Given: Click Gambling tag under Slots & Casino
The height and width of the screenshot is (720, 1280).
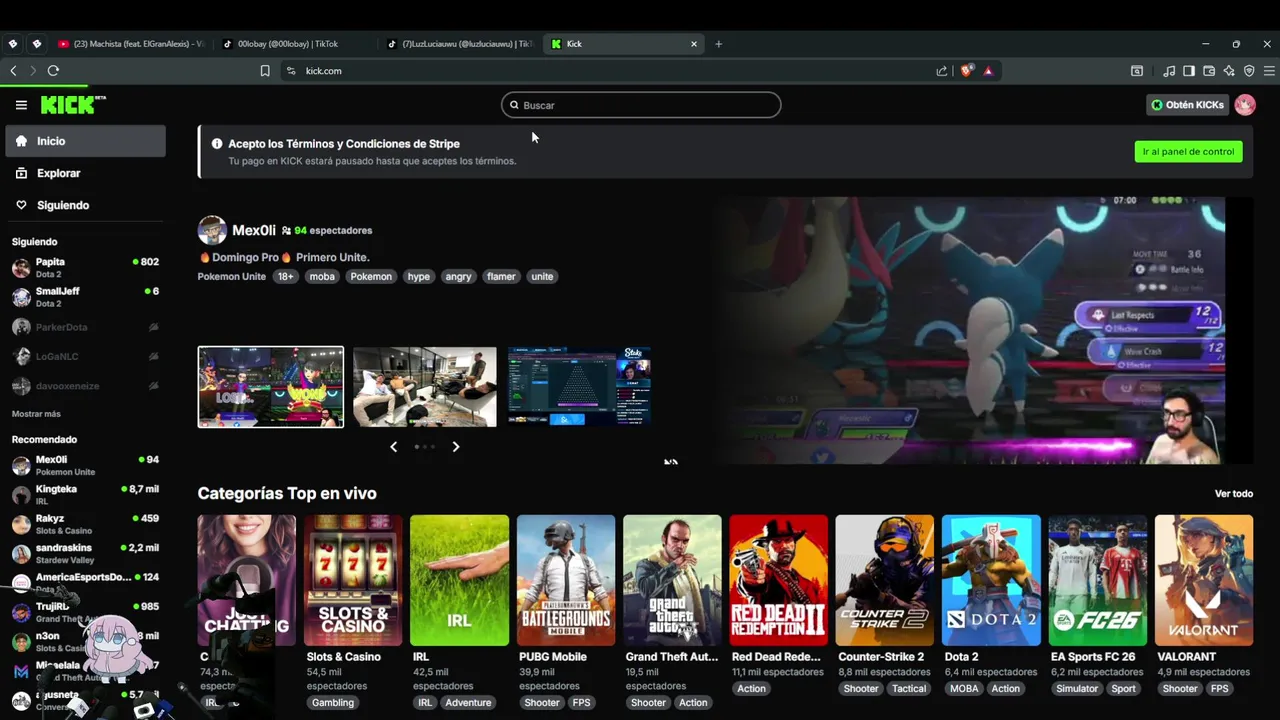Looking at the screenshot, I should [333, 703].
